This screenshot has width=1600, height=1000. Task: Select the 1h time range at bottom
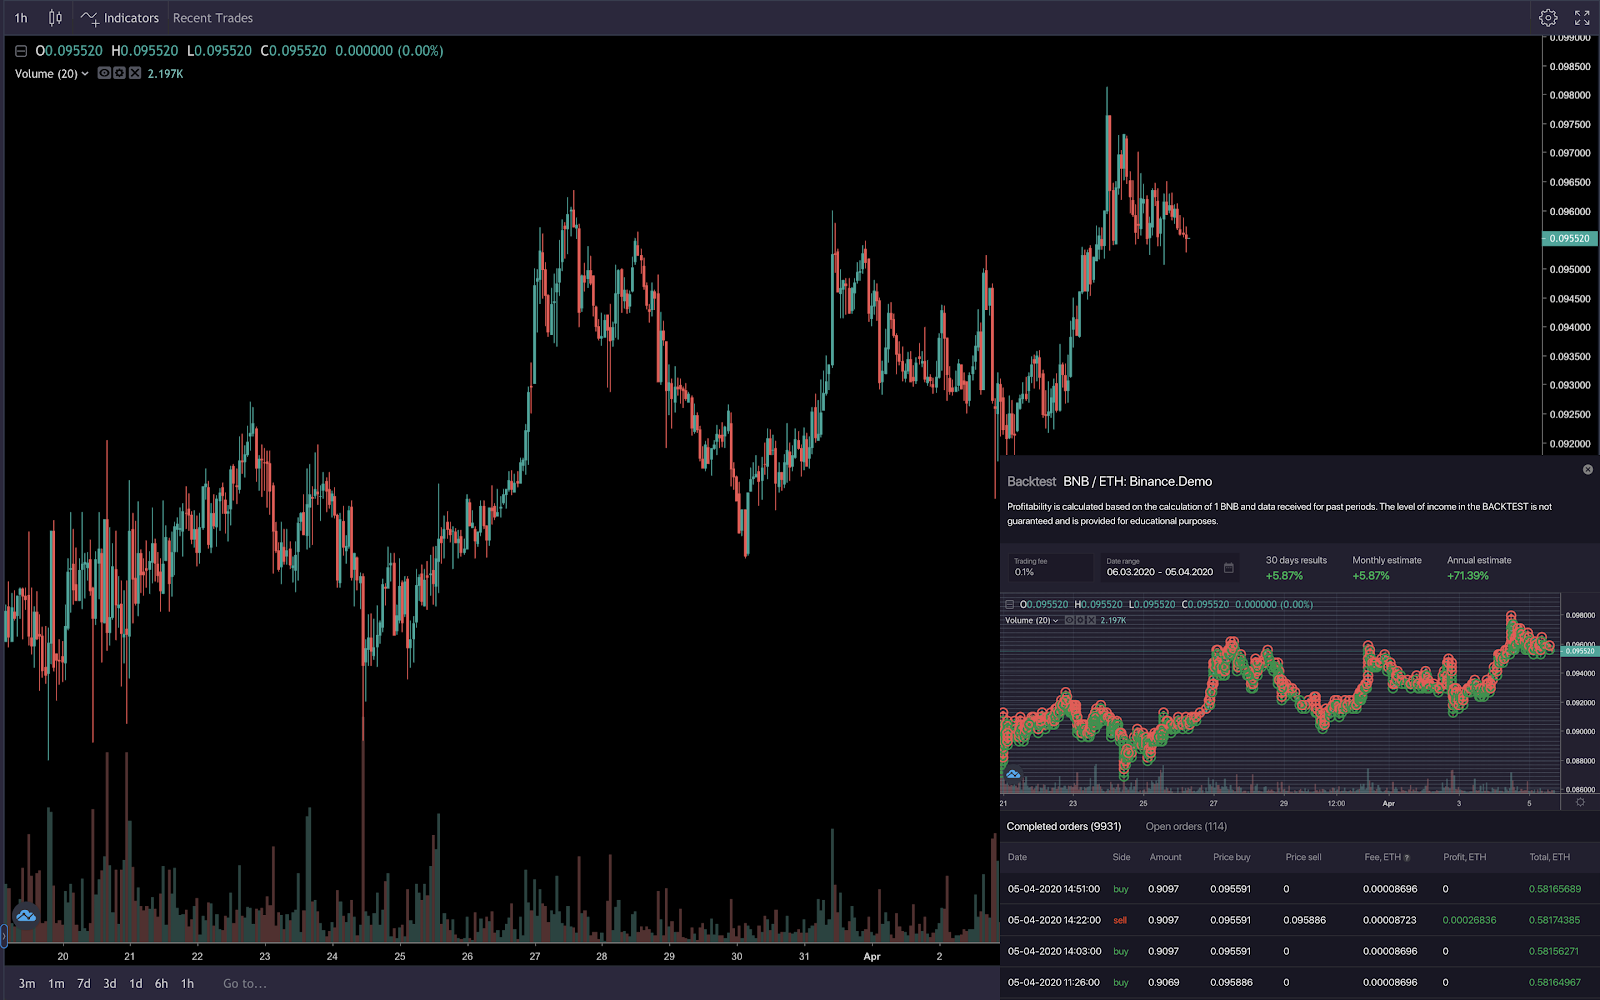tap(187, 984)
